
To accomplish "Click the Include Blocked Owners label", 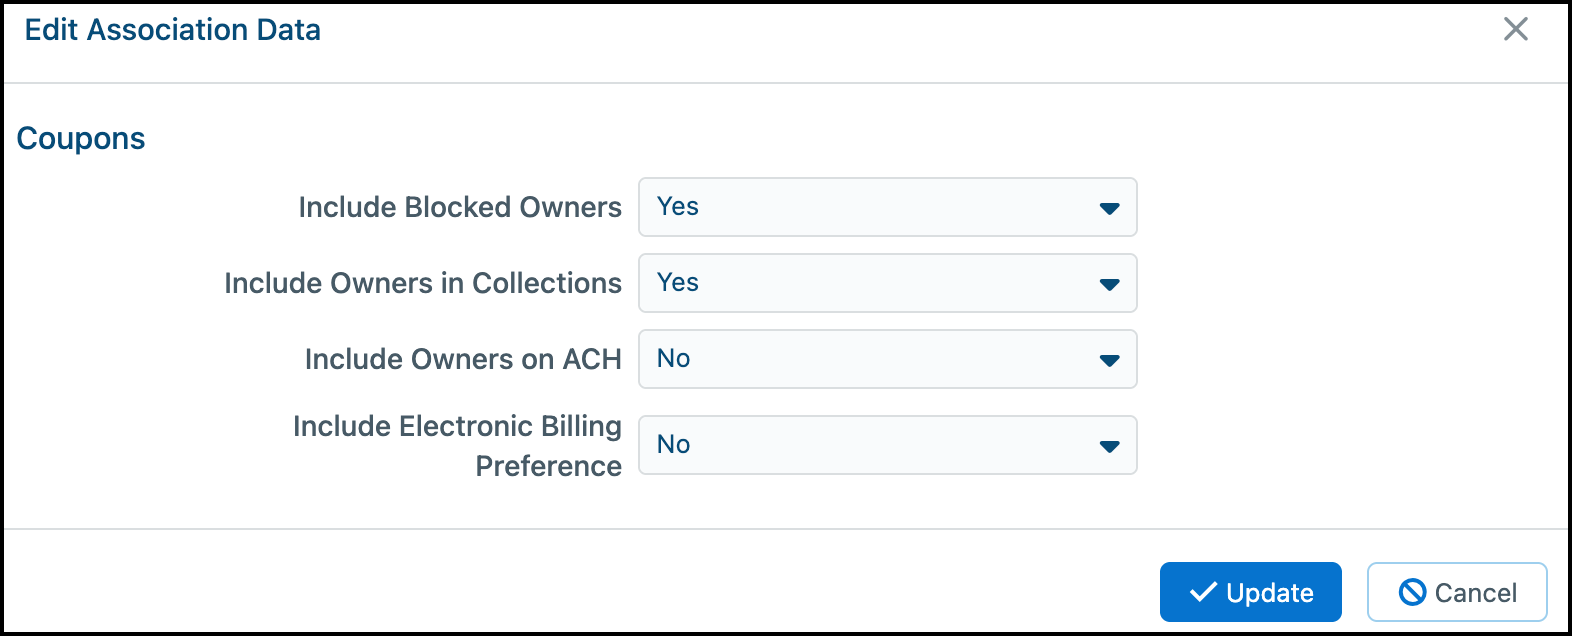I will (460, 207).
